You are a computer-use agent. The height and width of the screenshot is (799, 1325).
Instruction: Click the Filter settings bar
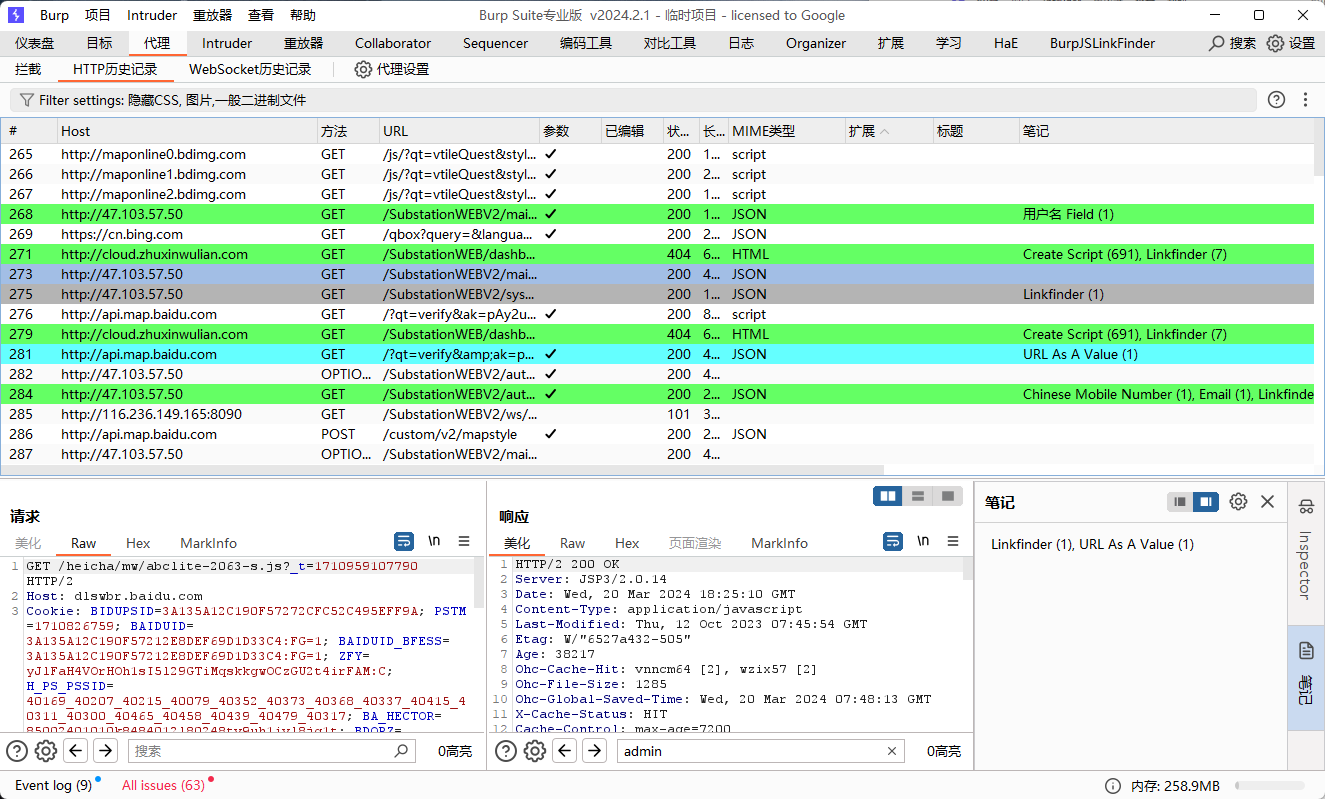click(633, 100)
